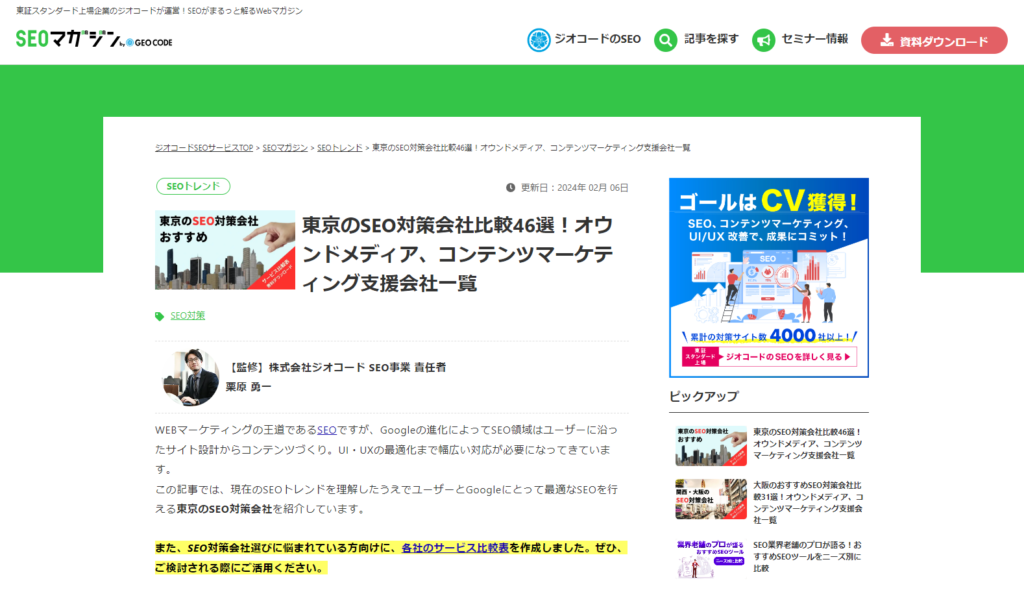Click the ゴールはCV獲得 banner ad

[x=769, y=277]
